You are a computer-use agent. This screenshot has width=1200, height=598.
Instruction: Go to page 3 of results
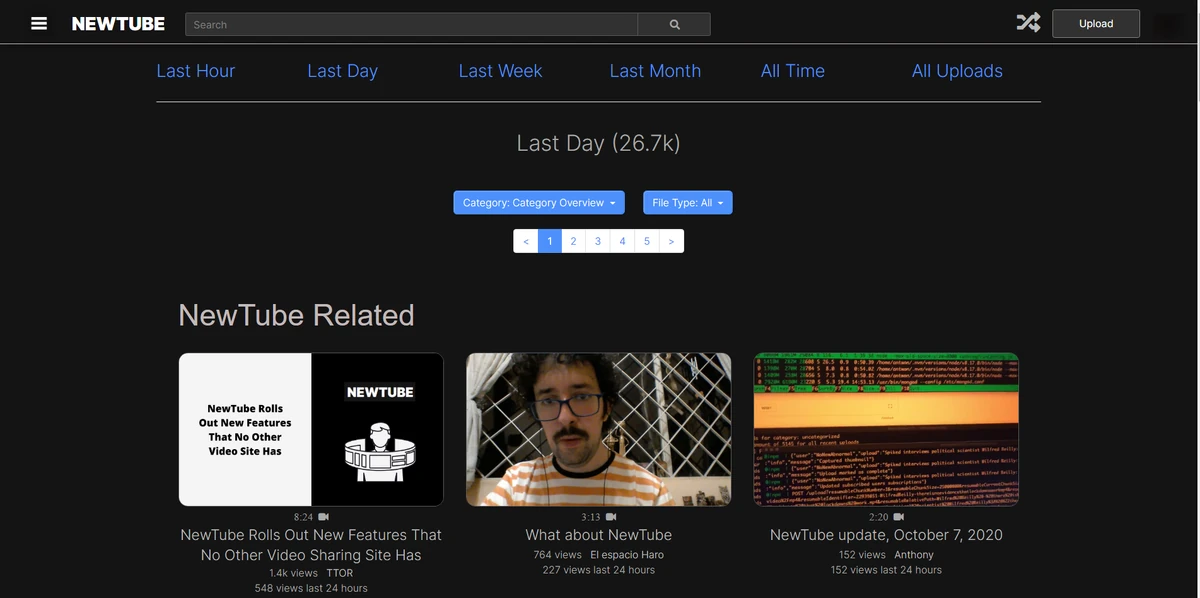pos(597,240)
